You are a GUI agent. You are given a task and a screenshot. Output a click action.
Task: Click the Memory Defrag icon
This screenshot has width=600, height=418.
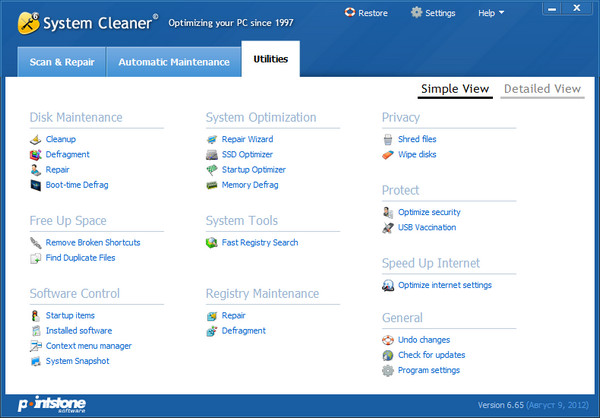[x=212, y=185]
